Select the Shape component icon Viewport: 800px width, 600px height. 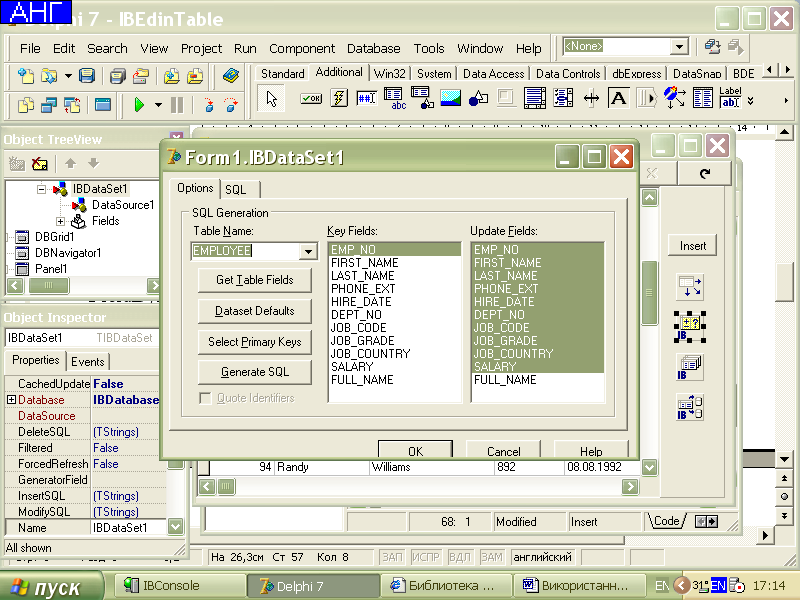[x=478, y=98]
